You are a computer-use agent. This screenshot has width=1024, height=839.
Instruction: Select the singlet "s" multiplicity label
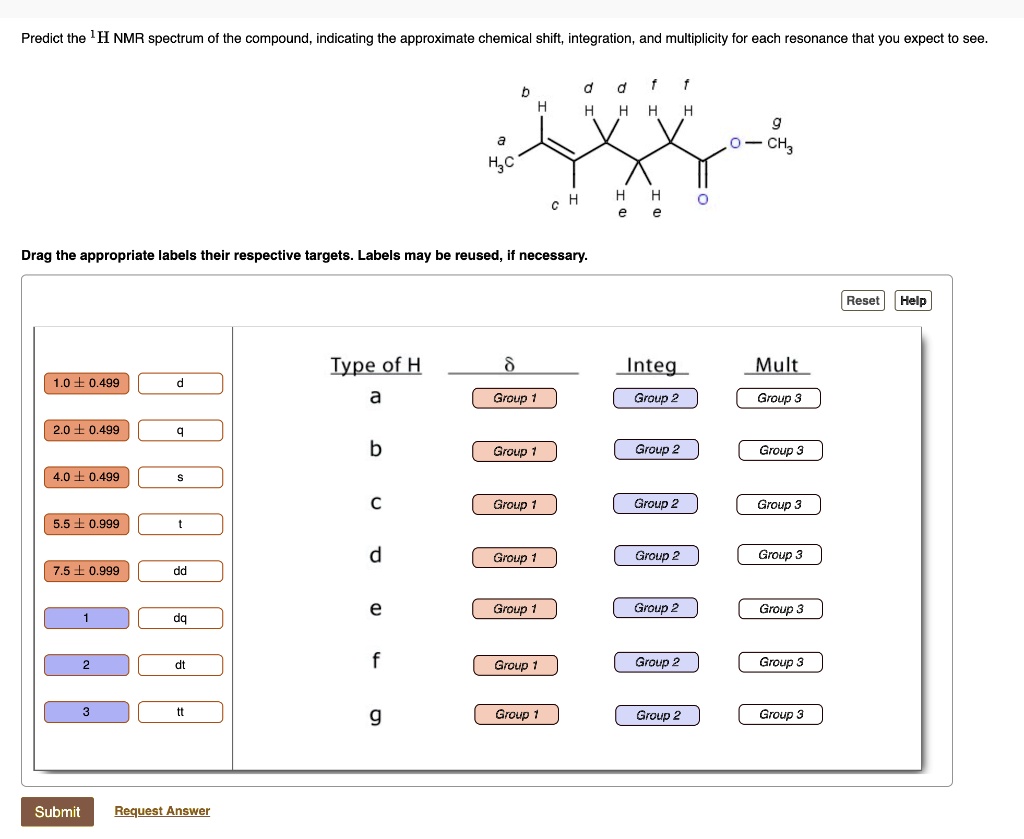pyautogui.click(x=180, y=477)
